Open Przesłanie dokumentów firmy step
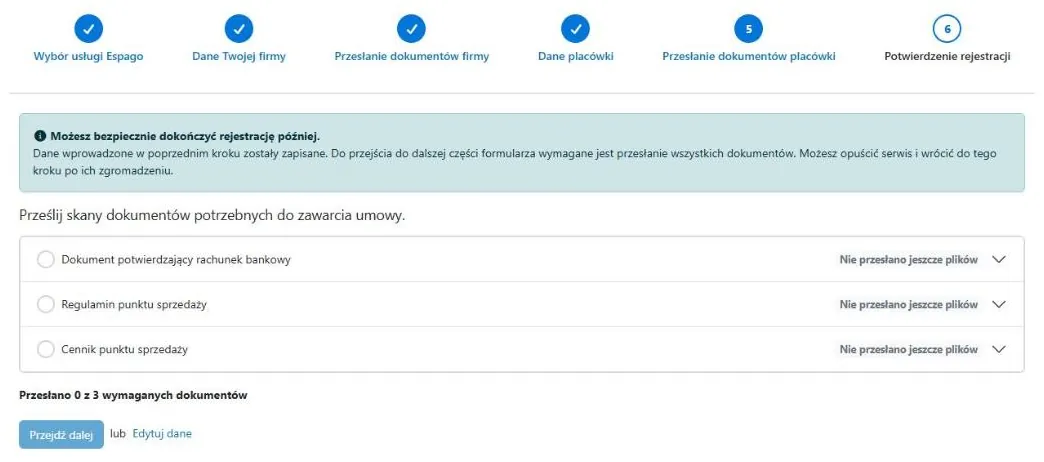The height and width of the screenshot is (462, 1044). (411, 57)
